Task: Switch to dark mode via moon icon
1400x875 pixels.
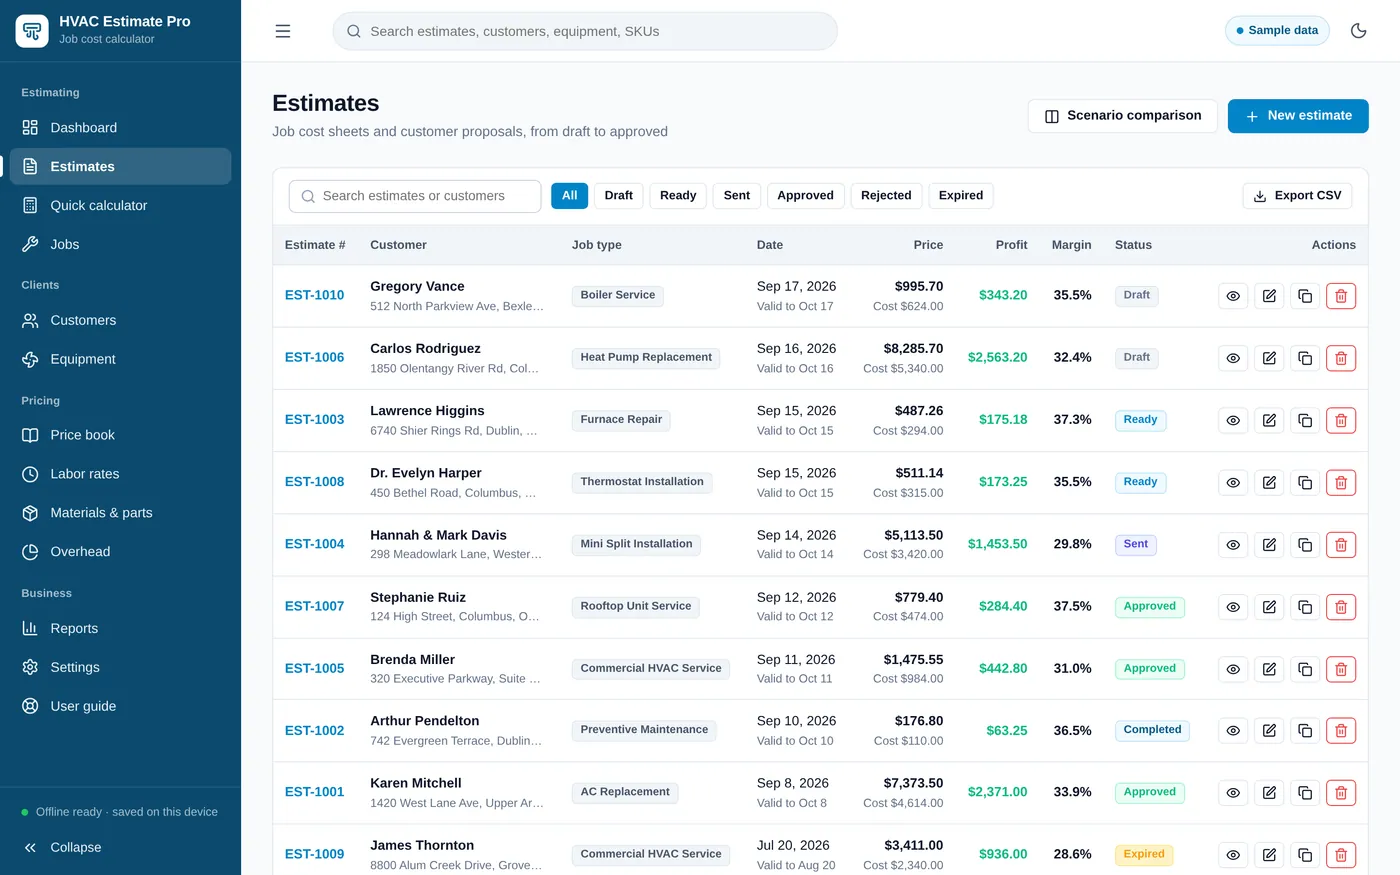Action: point(1358,31)
